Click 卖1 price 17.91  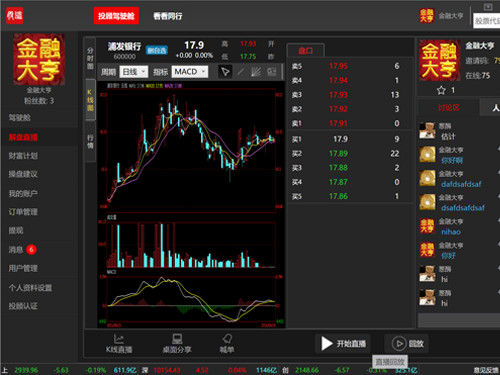click(x=338, y=123)
